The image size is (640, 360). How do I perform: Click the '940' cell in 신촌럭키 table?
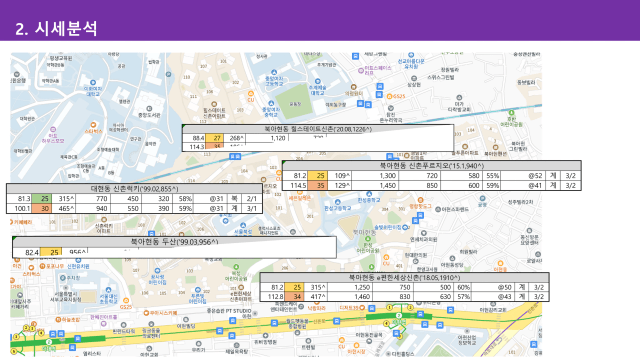click(x=93, y=209)
